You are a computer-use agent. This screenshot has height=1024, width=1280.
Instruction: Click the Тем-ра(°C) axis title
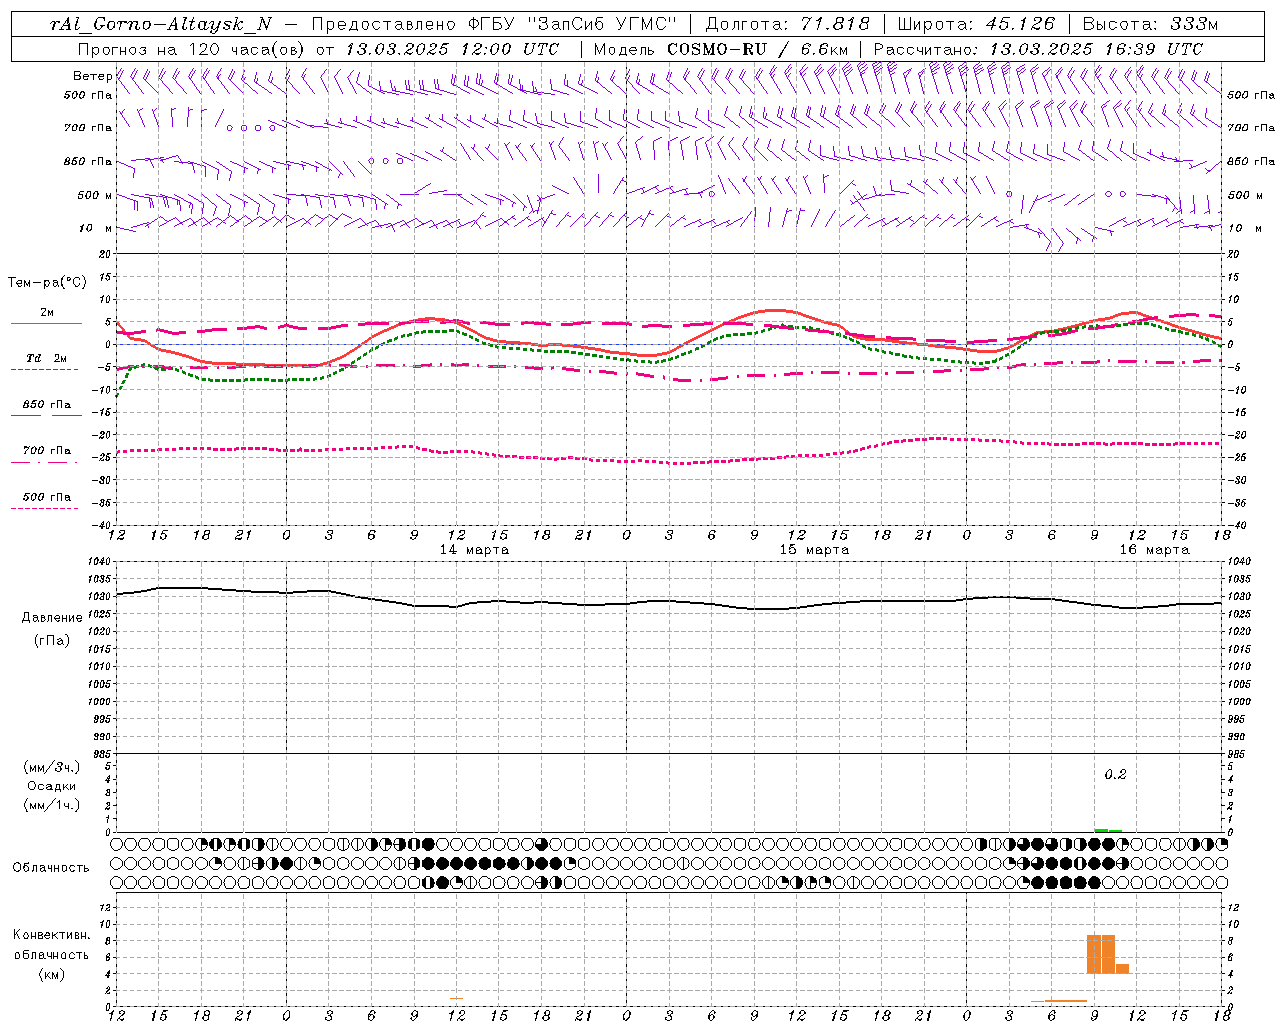[x=47, y=283]
